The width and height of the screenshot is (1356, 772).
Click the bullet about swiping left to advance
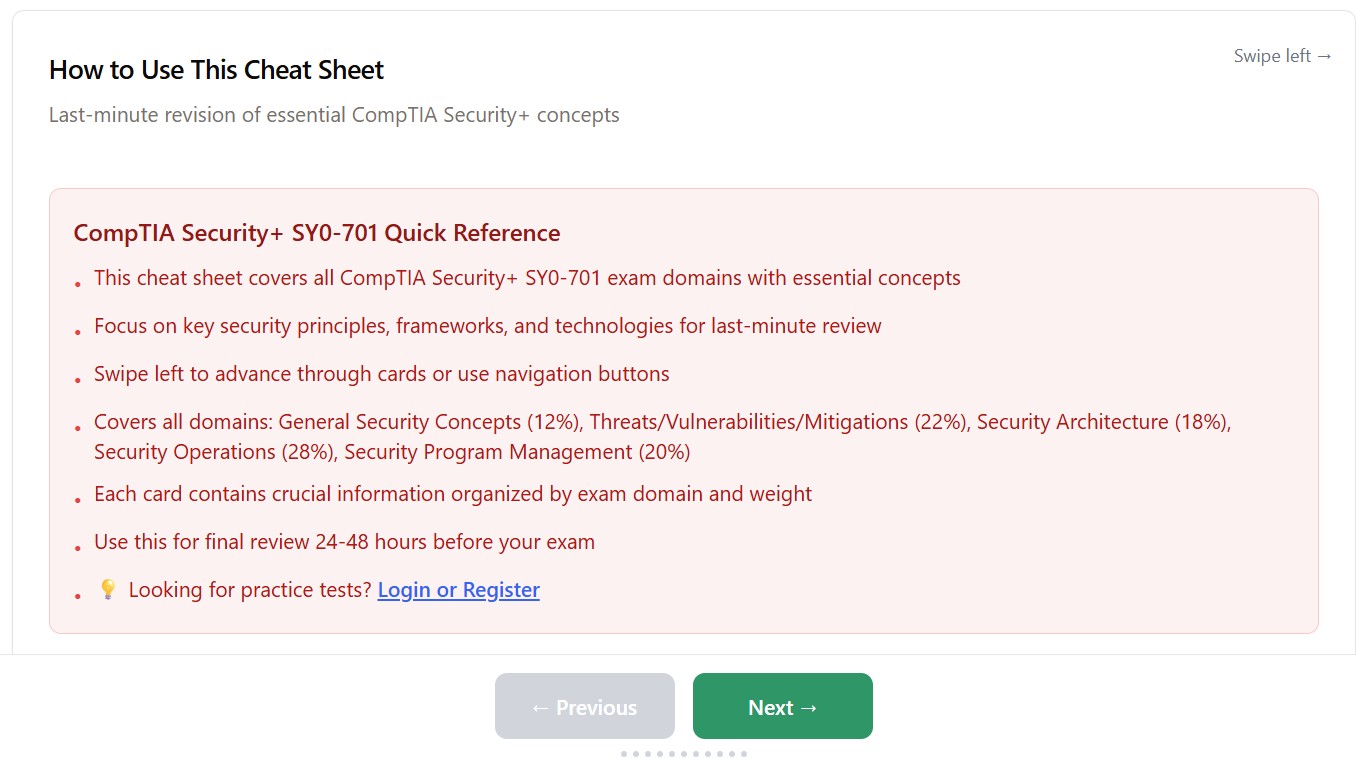point(381,374)
